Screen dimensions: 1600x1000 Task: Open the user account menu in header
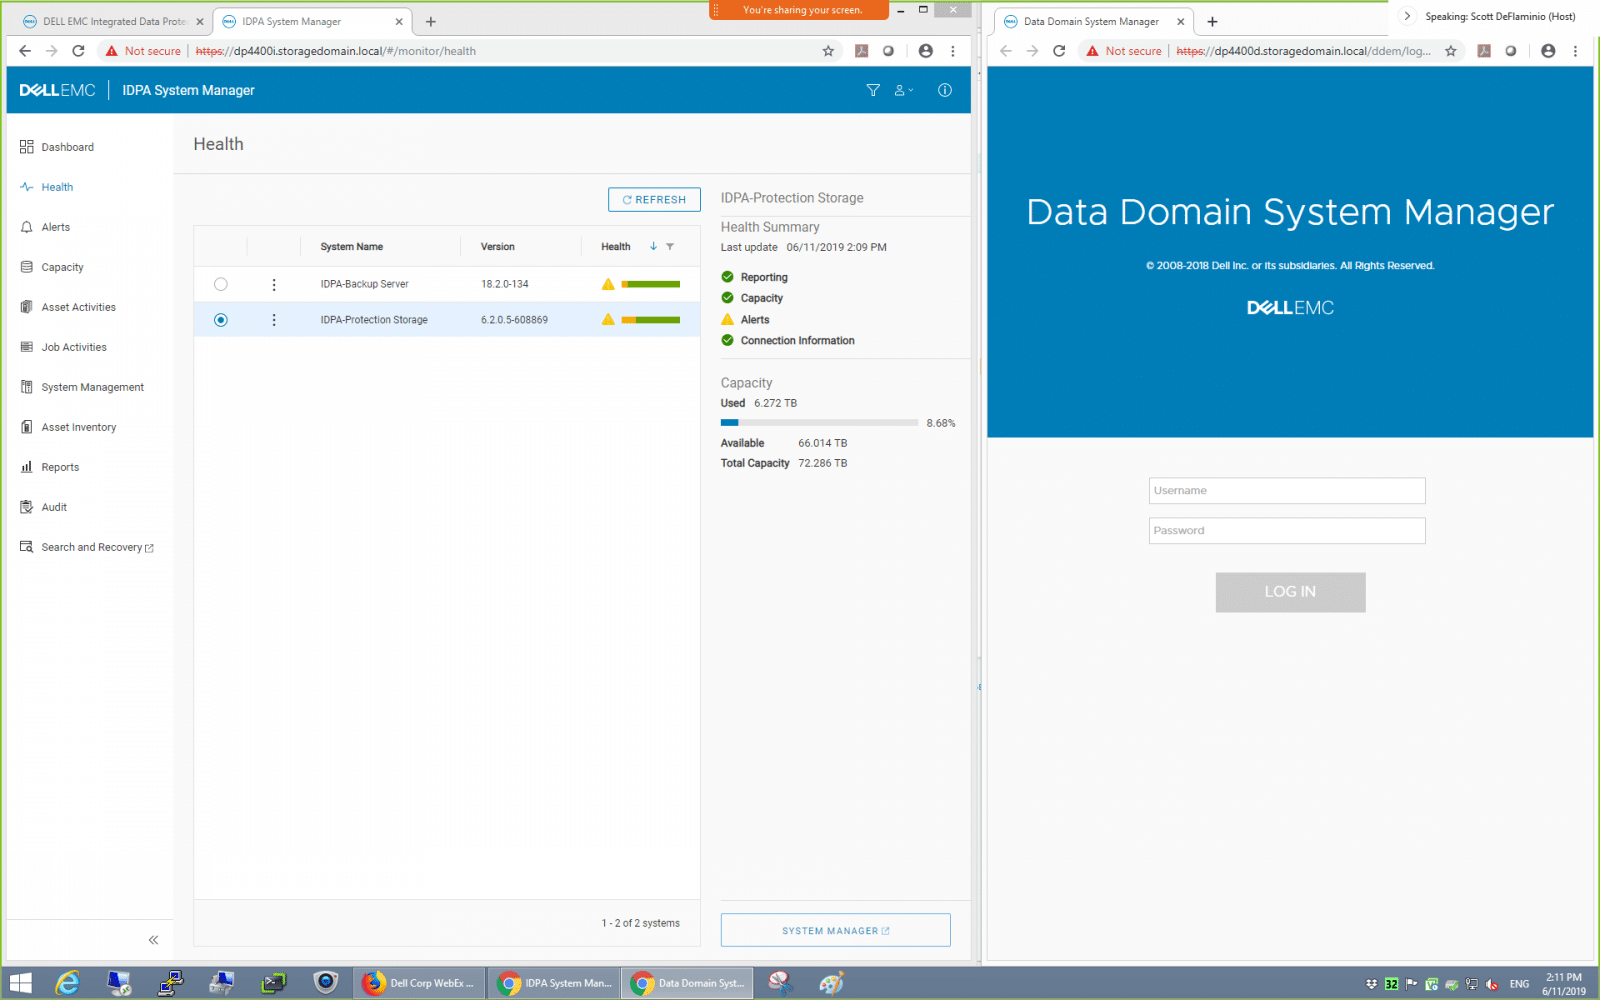904,90
